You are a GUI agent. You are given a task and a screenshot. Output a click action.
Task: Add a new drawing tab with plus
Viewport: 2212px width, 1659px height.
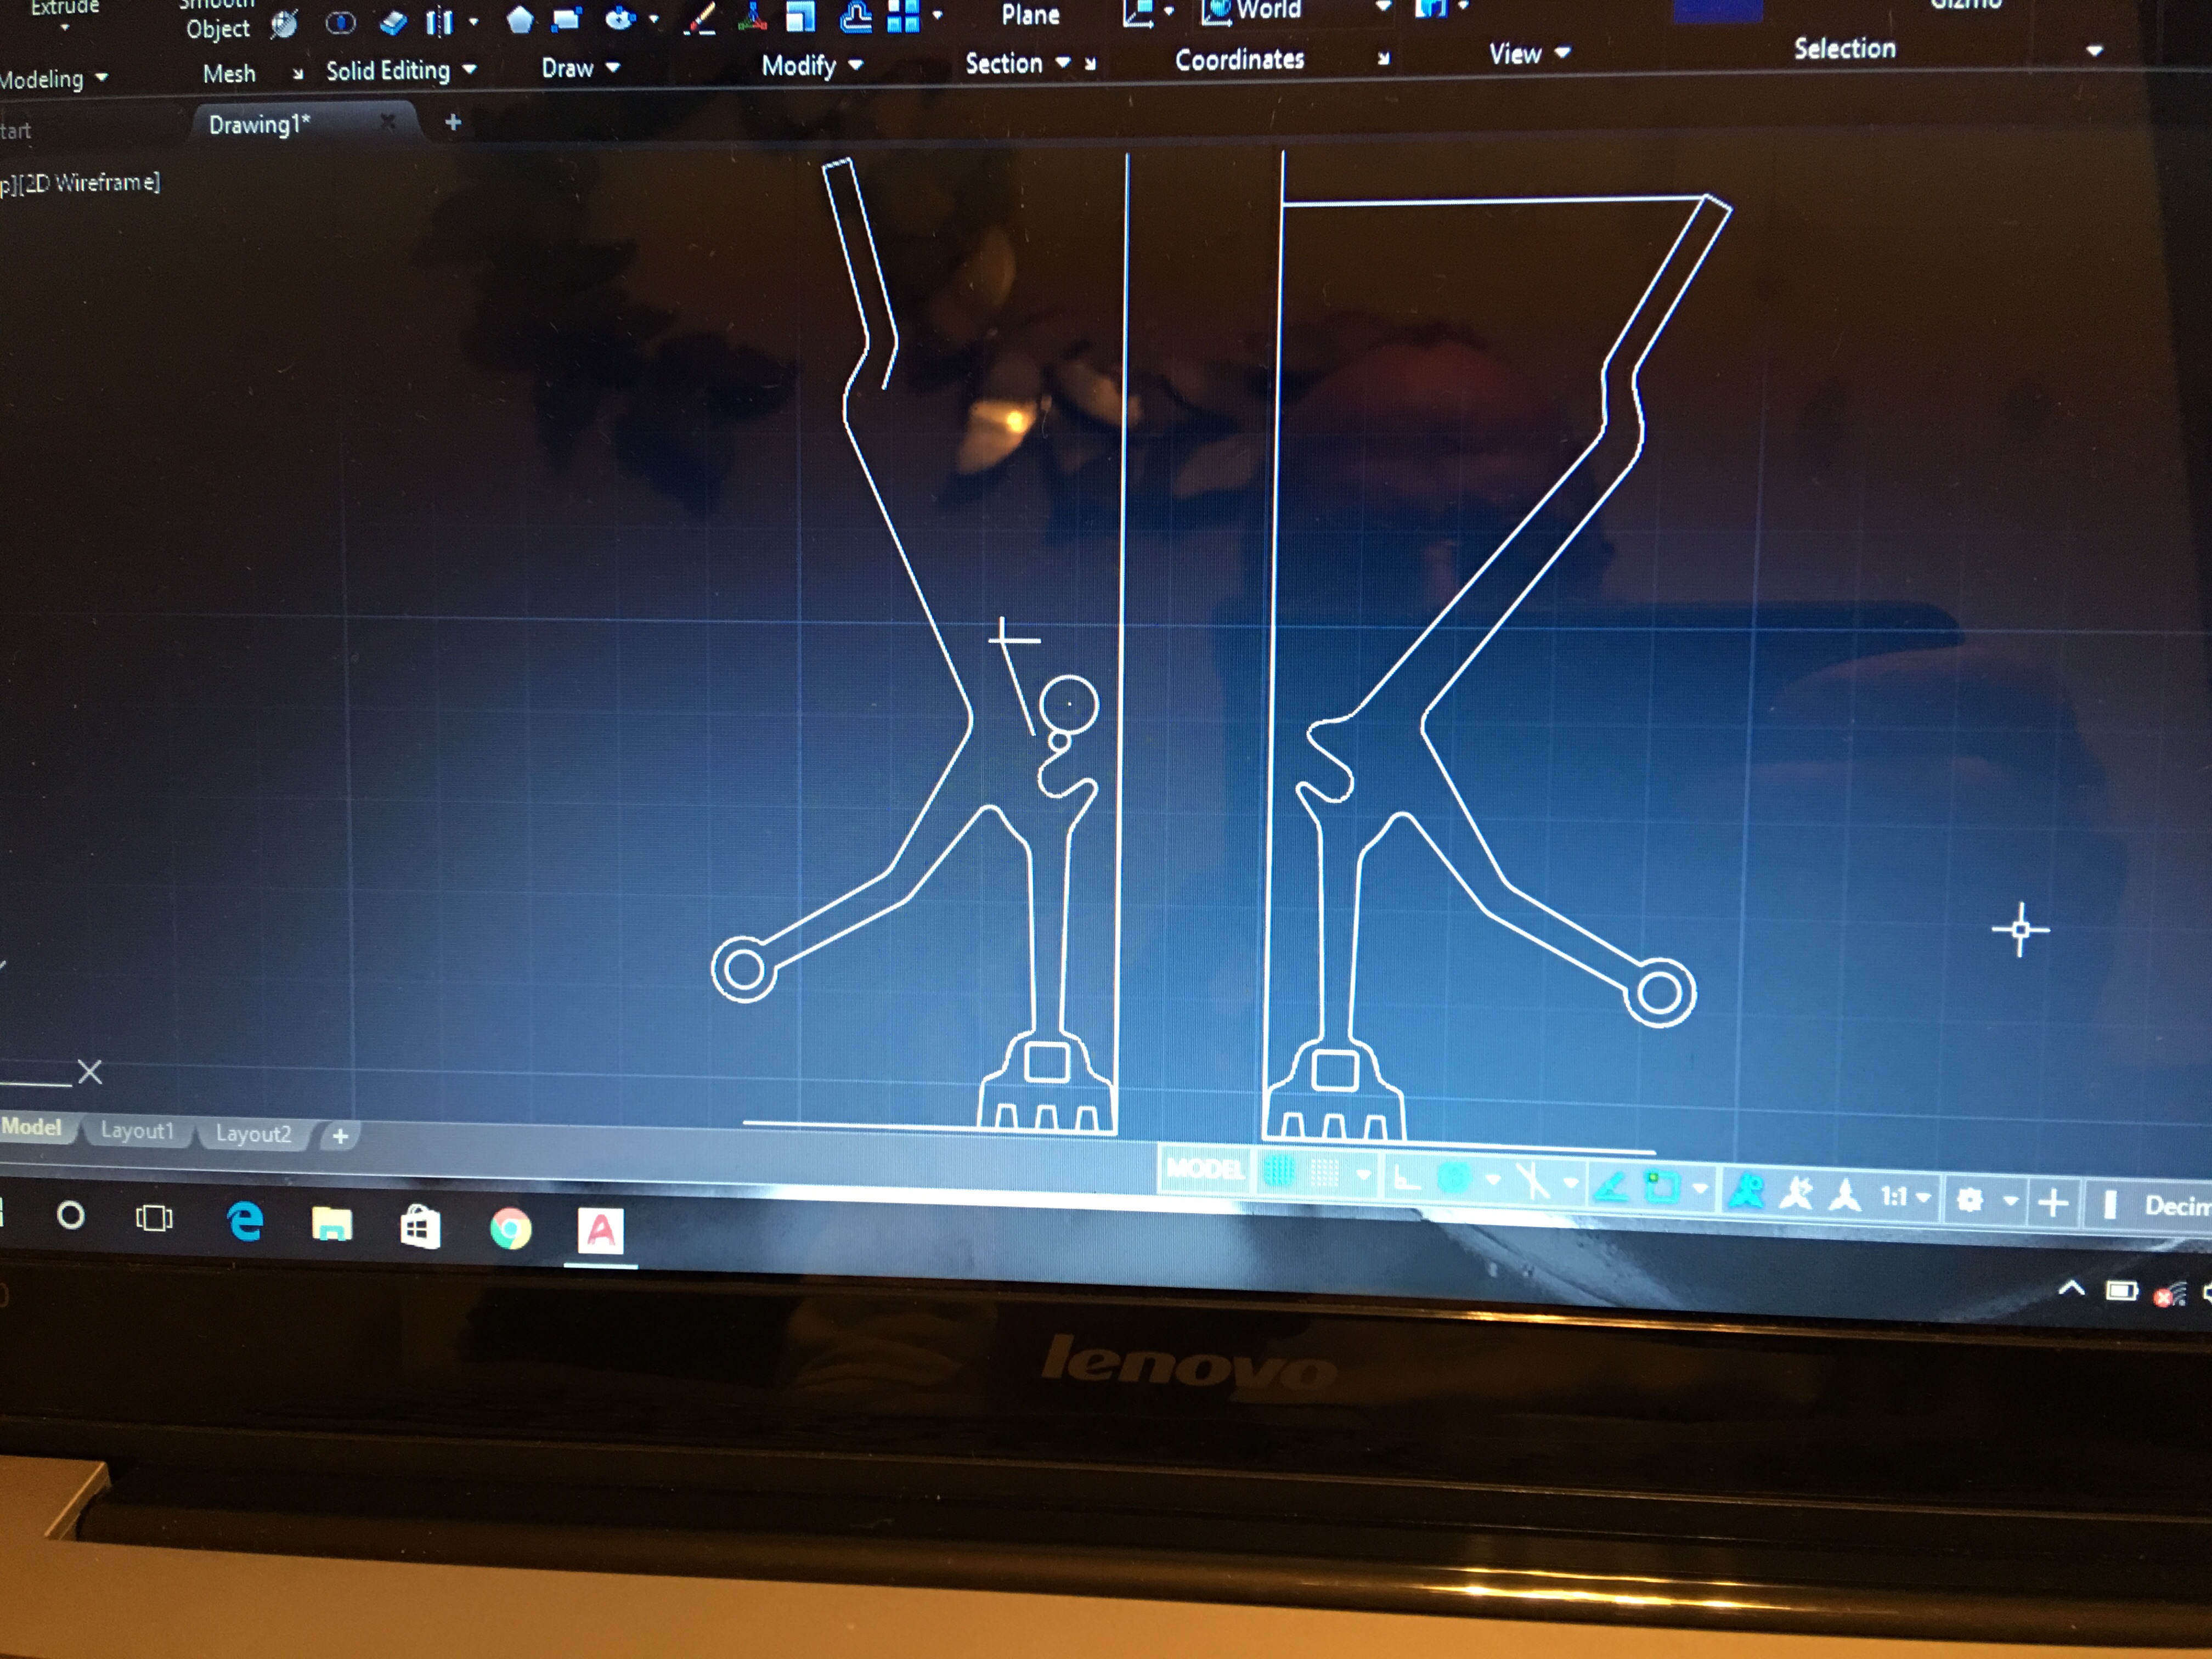452,122
